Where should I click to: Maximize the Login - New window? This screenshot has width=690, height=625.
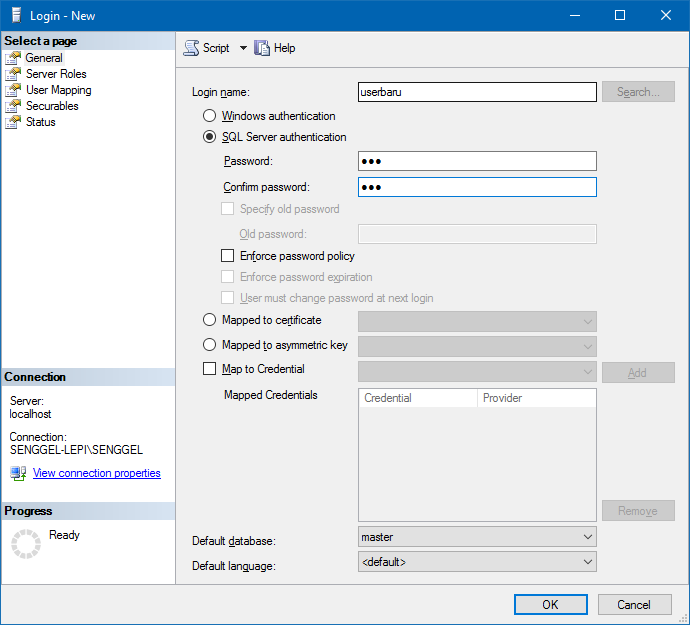(x=620, y=15)
